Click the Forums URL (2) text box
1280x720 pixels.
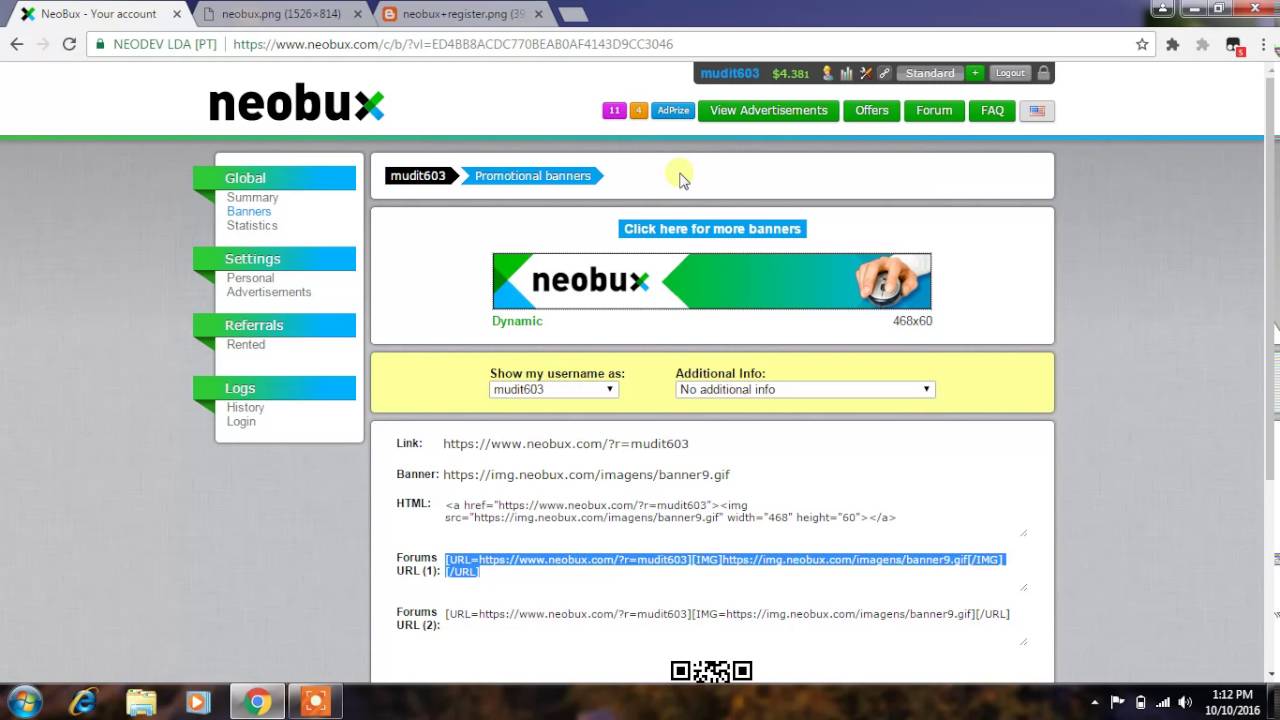tap(735, 625)
